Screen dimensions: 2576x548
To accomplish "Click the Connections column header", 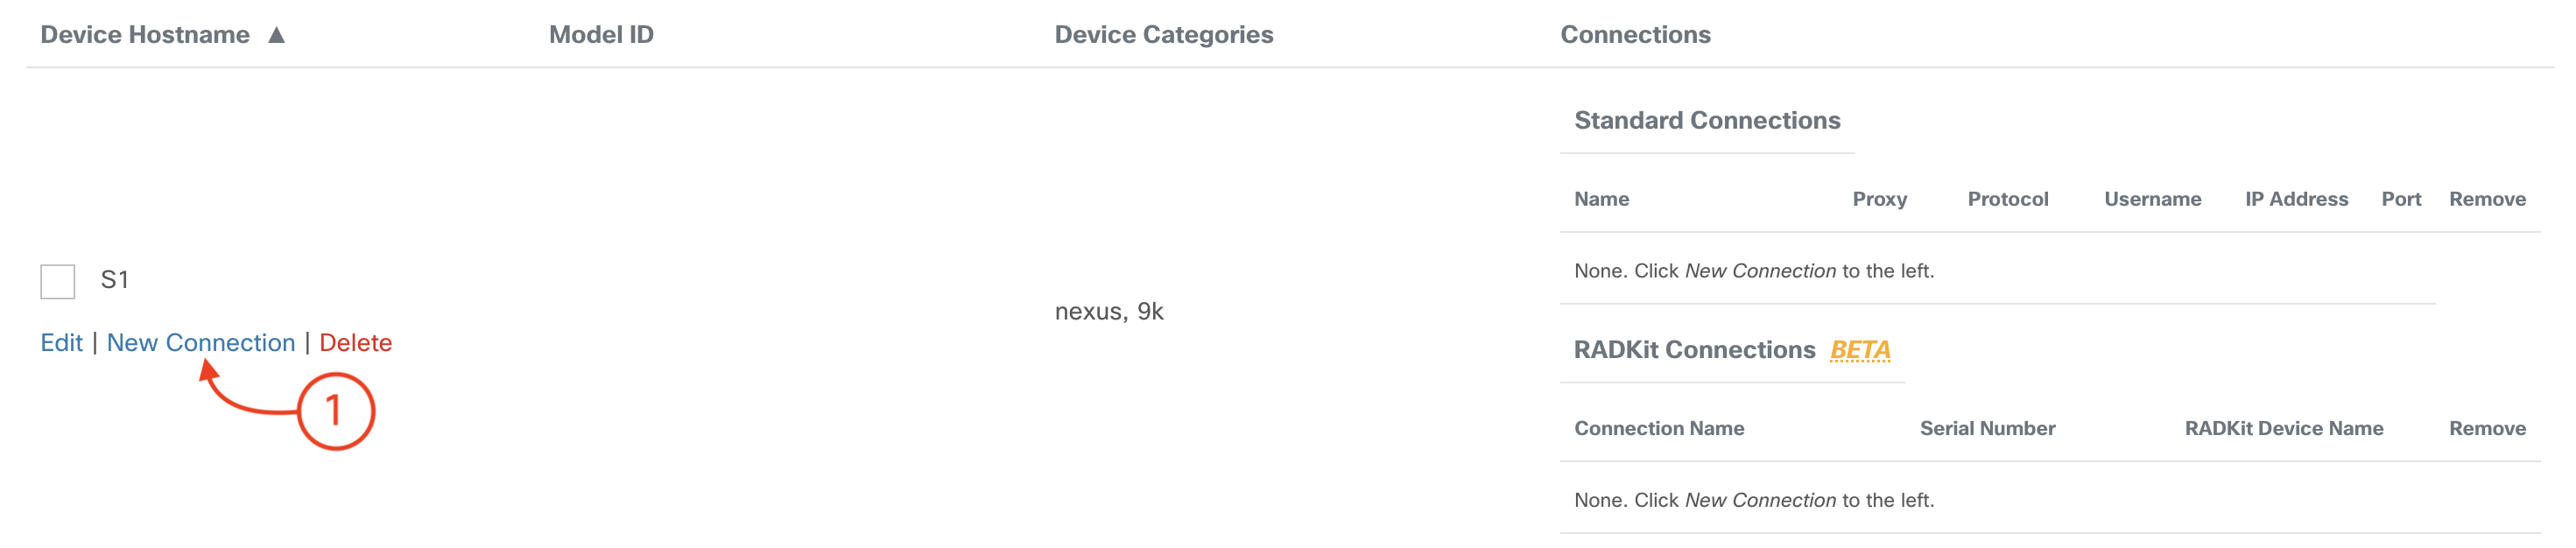I will coord(1635,35).
